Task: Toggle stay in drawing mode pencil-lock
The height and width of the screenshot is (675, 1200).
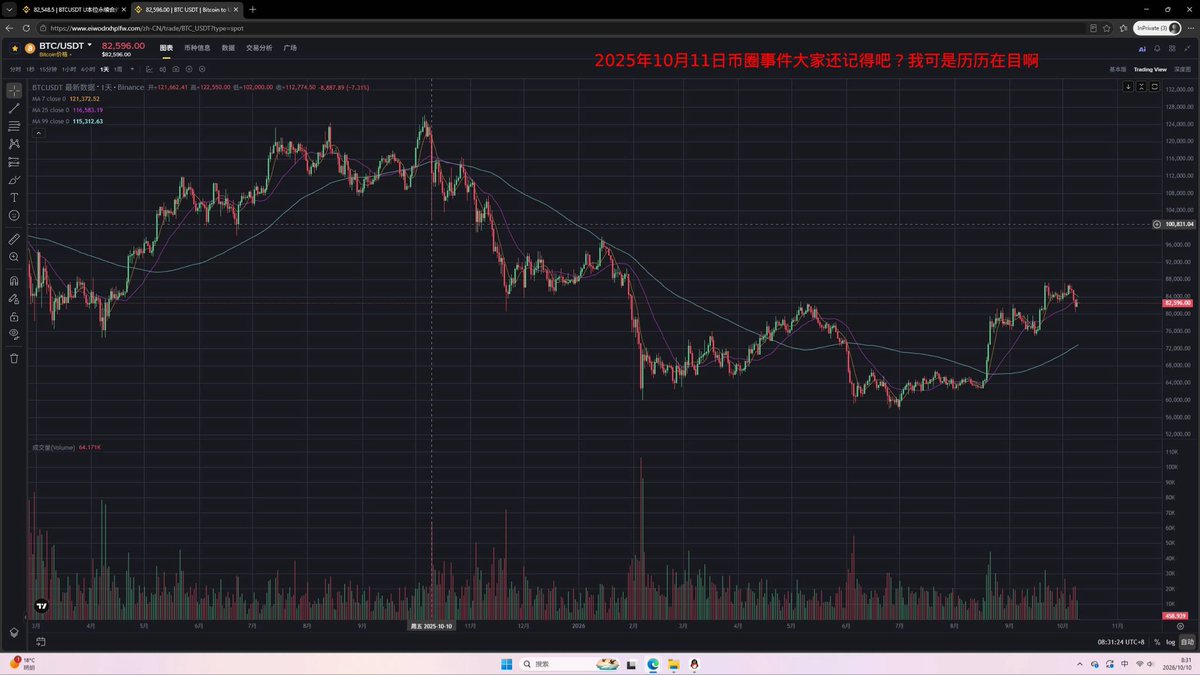Action: coord(14,298)
